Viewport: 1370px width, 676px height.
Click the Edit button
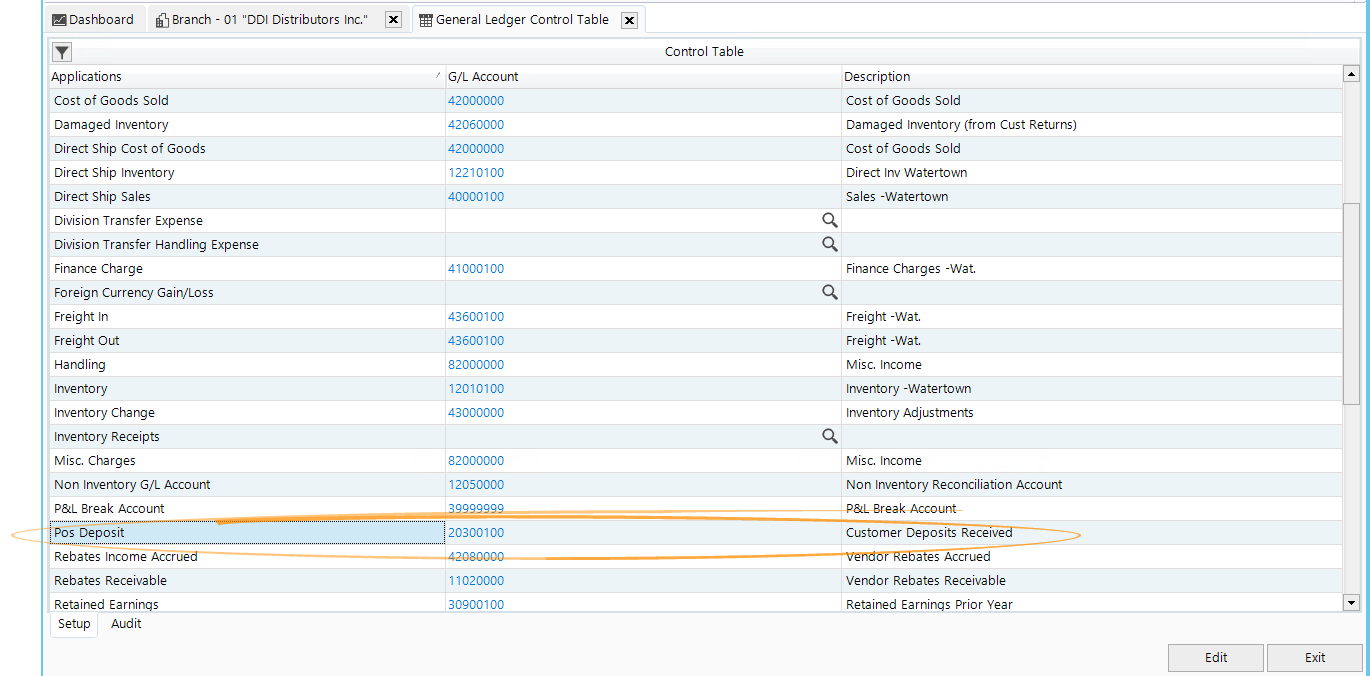tap(1215, 657)
